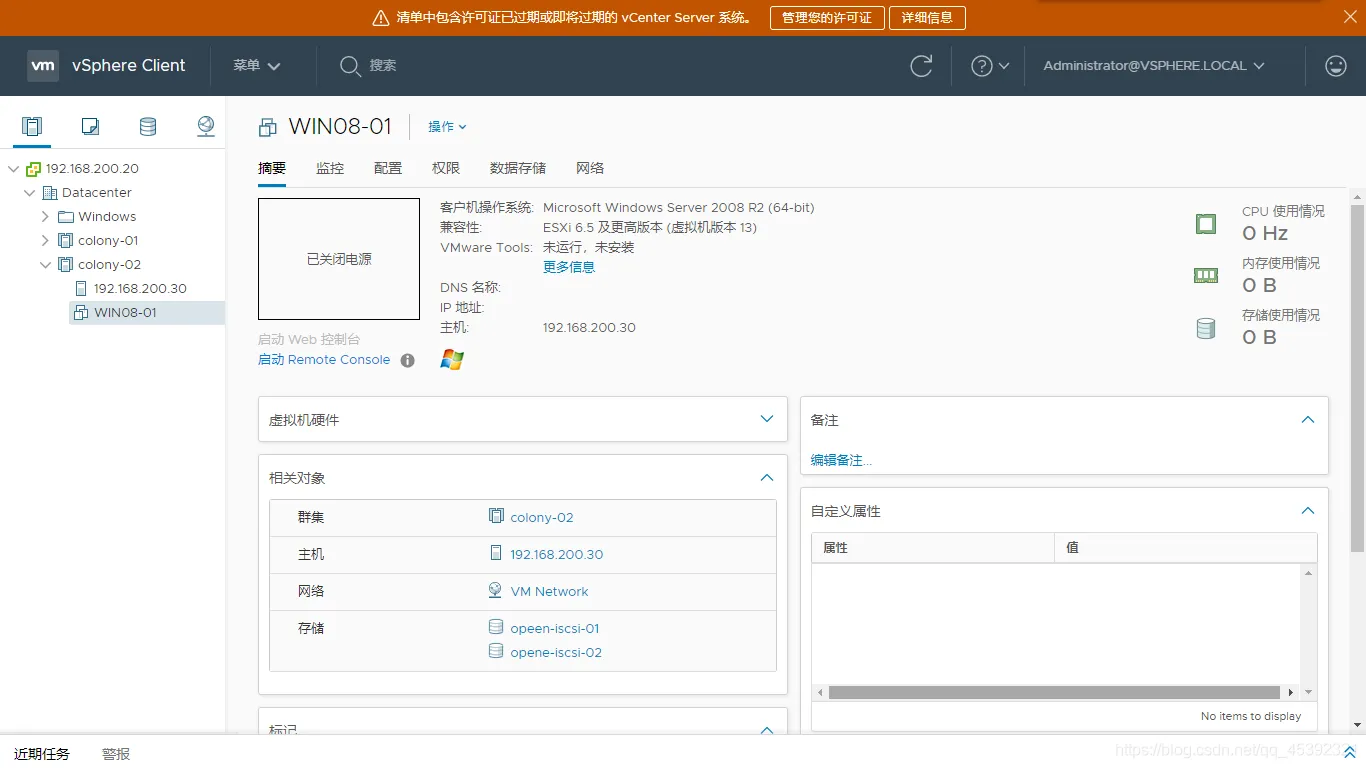
Task: Open the 操作 actions dropdown
Action: tap(447, 127)
